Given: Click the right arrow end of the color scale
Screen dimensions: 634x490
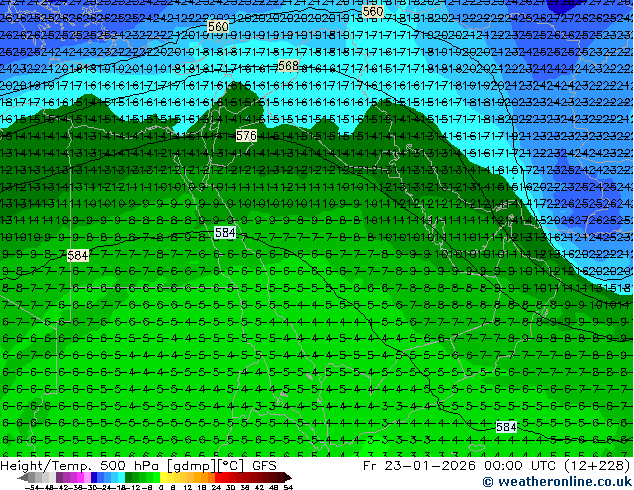Looking at the screenshot, I should click(288, 477).
